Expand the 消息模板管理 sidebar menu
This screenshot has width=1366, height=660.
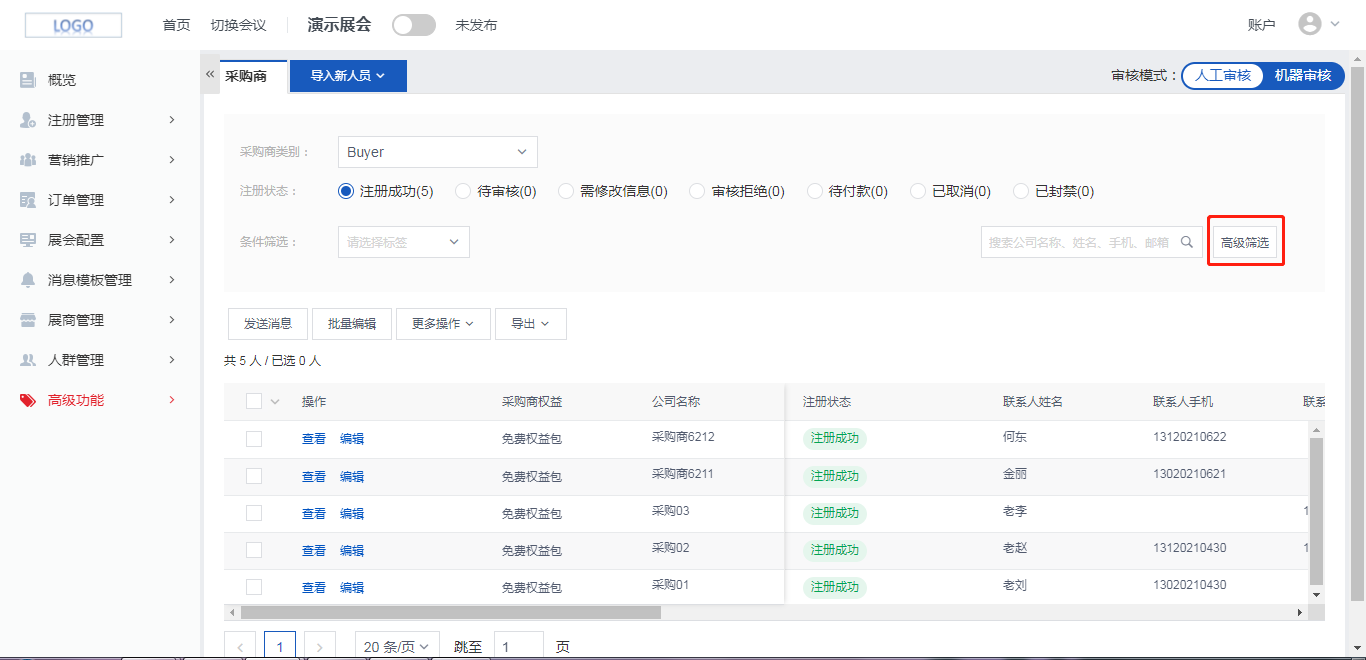point(172,280)
